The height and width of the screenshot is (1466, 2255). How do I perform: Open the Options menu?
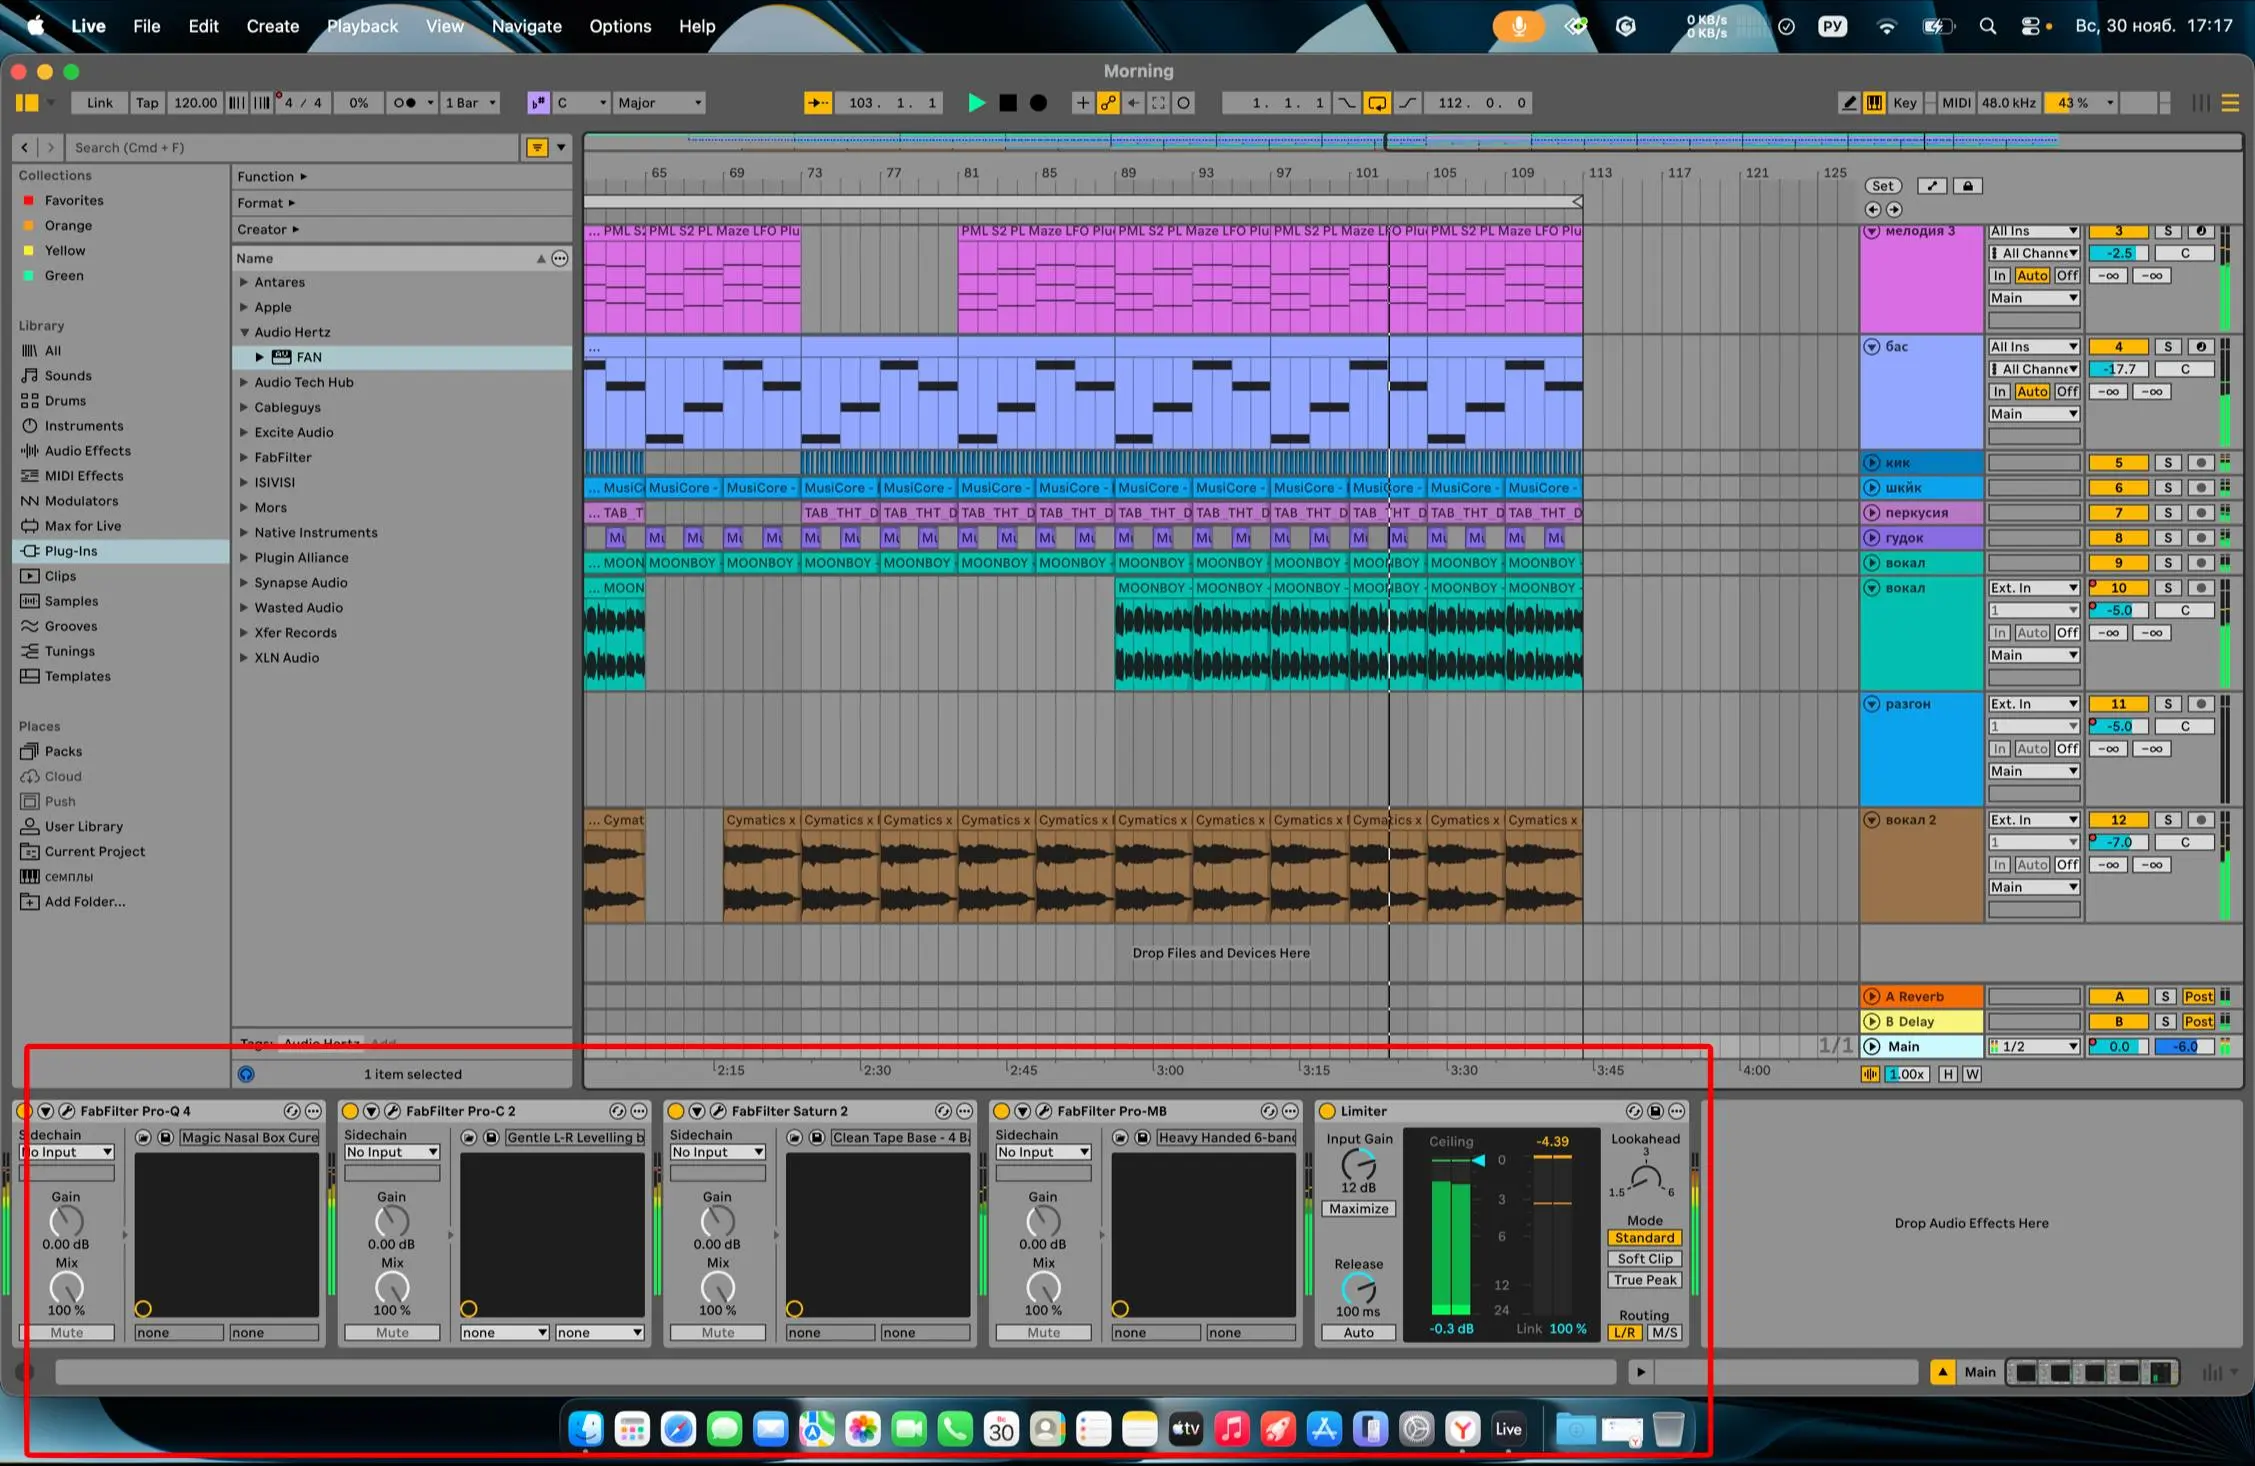coord(620,26)
